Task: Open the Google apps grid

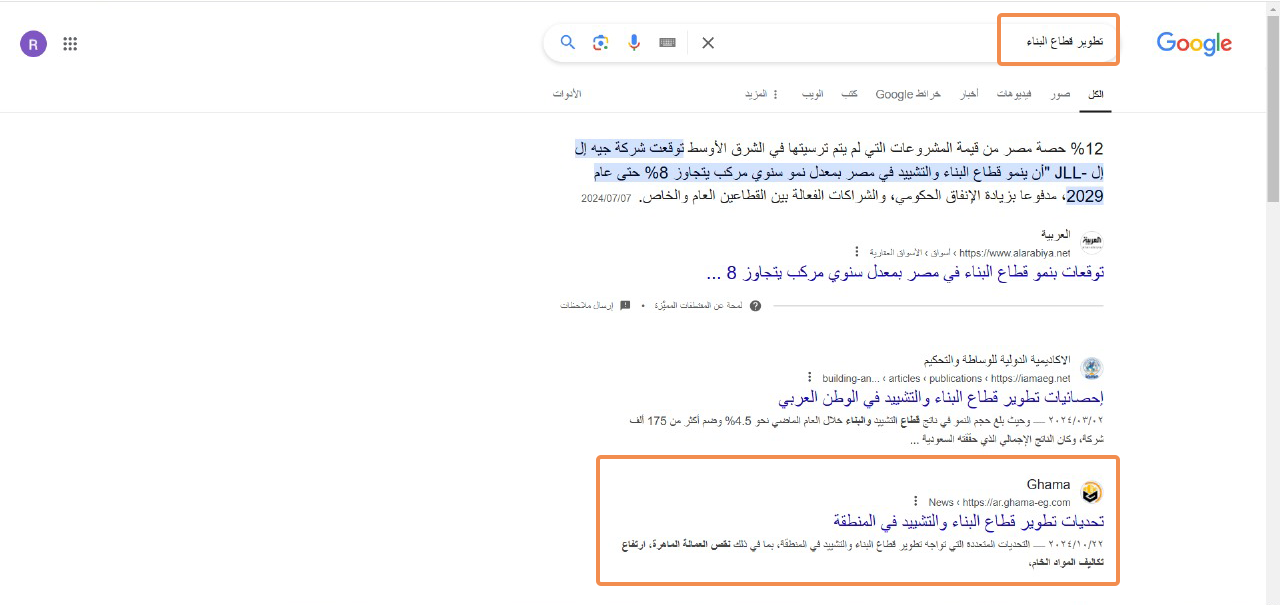Action: click(70, 43)
